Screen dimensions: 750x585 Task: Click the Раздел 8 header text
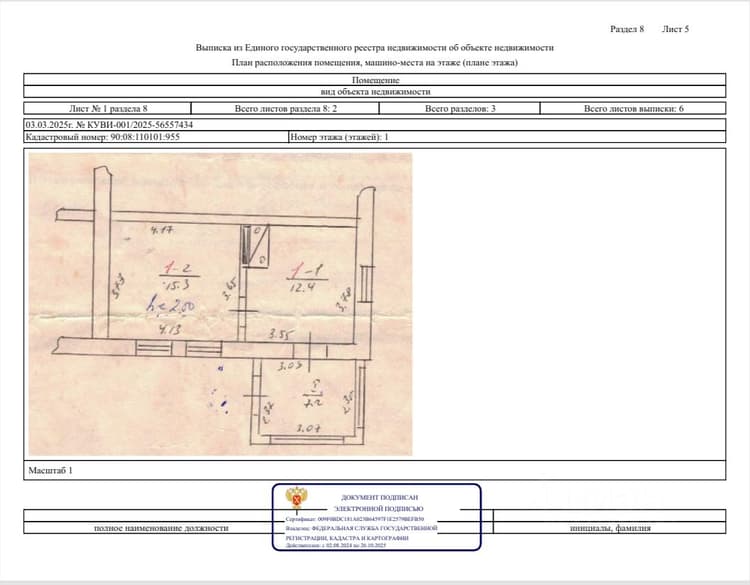pos(627,29)
